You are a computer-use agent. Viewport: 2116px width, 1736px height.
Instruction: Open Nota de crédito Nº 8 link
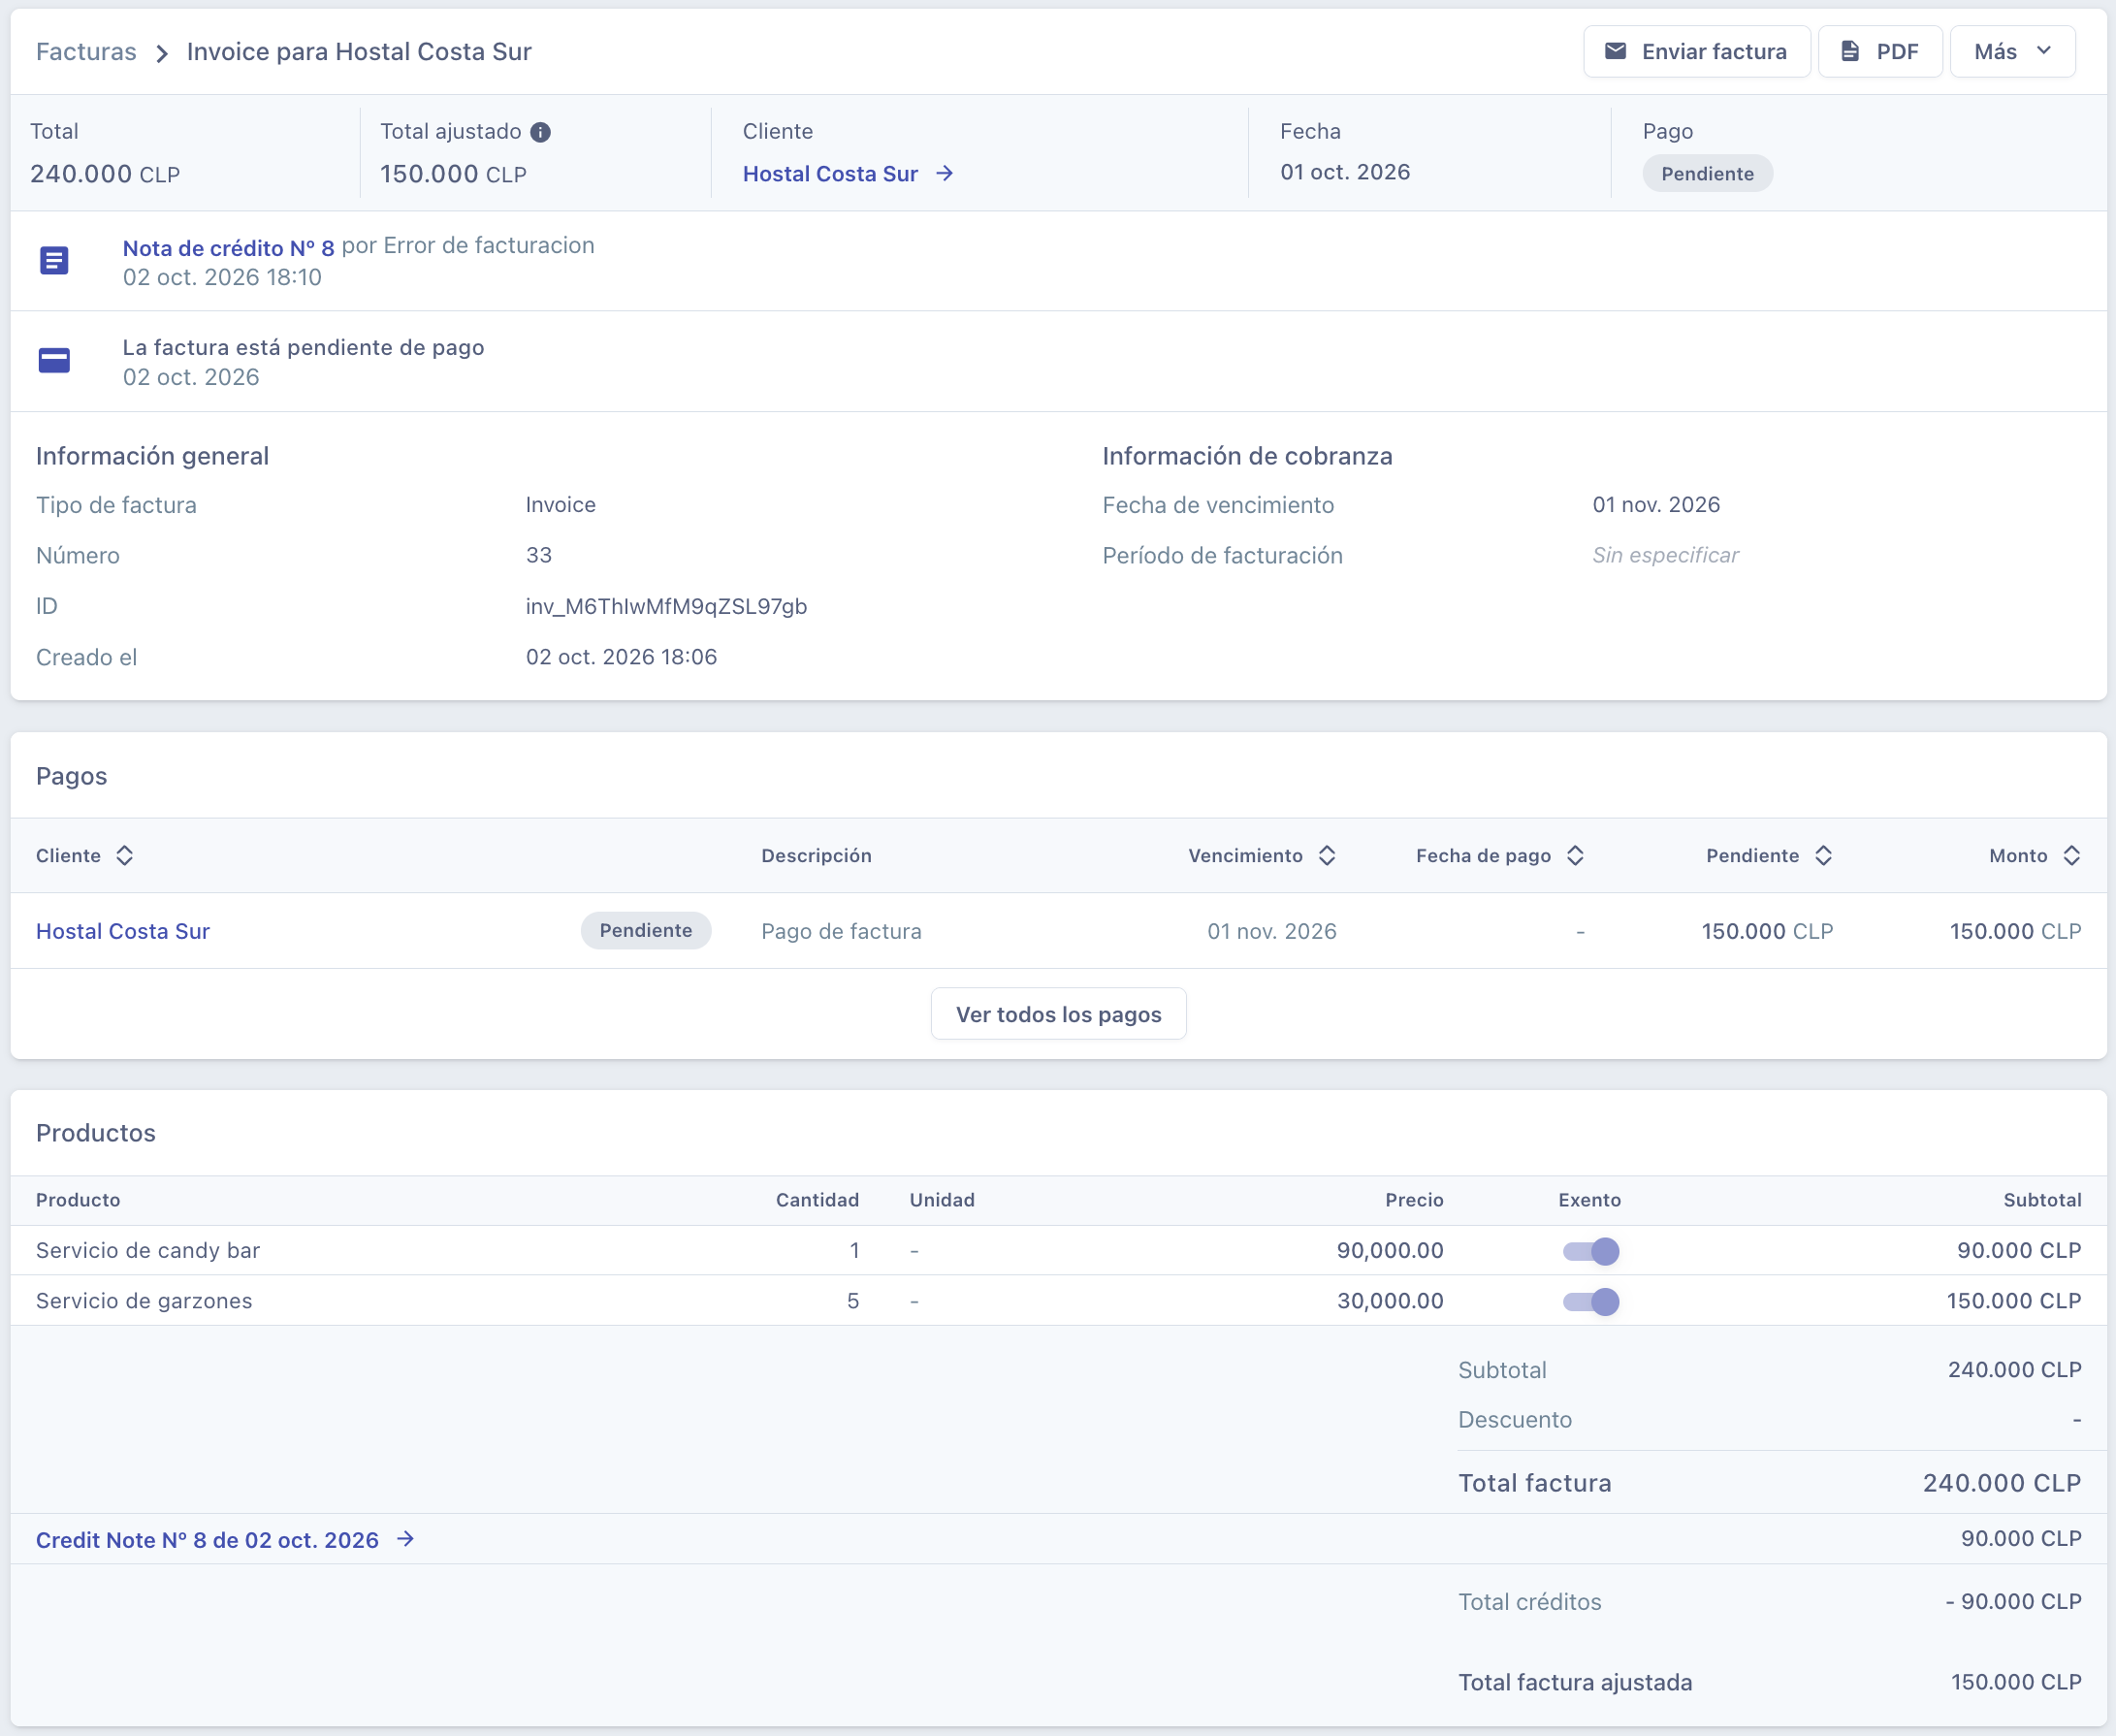(x=228, y=248)
